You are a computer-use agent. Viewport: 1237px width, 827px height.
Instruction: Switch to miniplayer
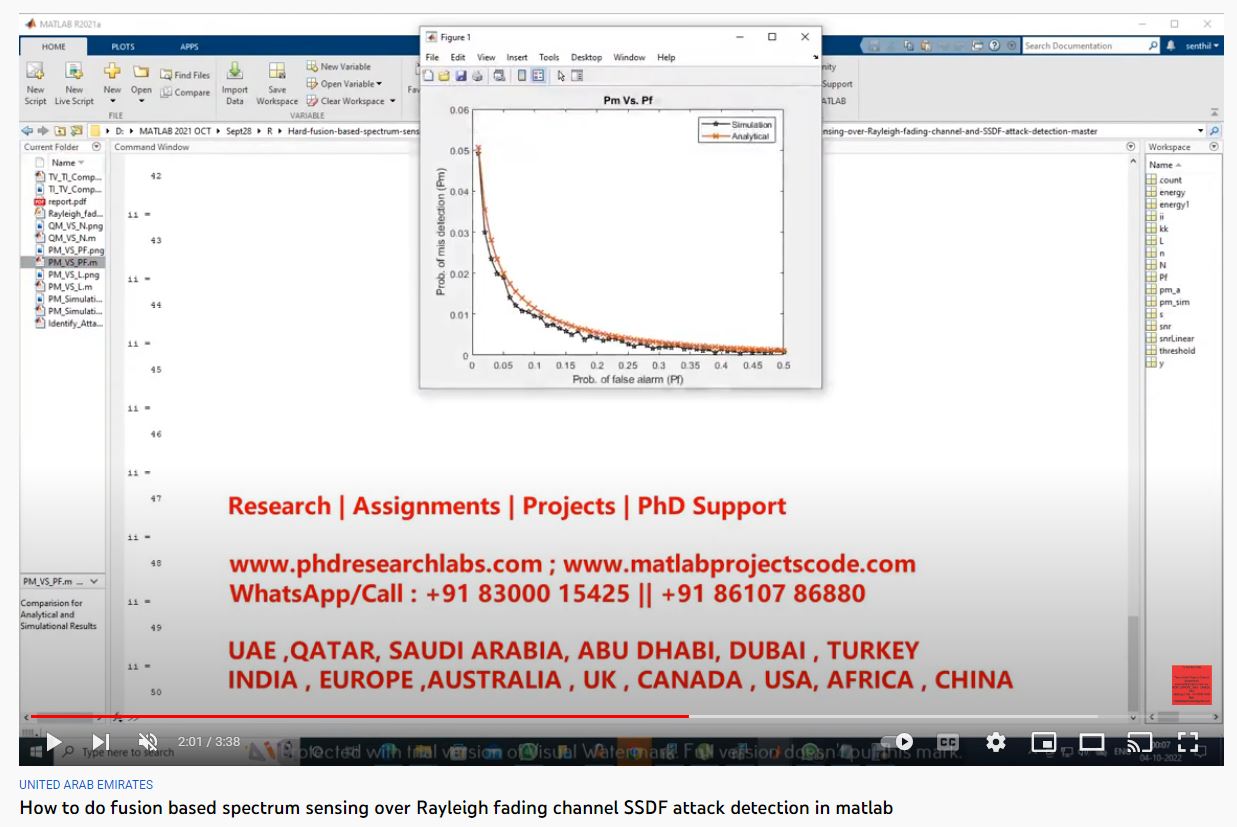point(1043,742)
